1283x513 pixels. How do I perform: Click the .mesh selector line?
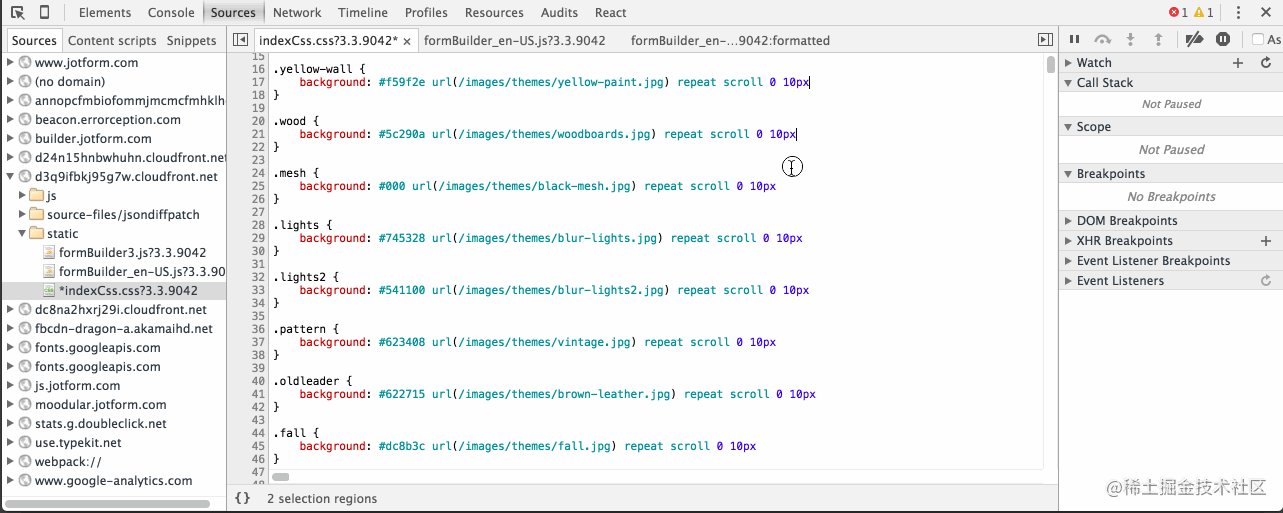pyautogui.click(x=294, y=173)
